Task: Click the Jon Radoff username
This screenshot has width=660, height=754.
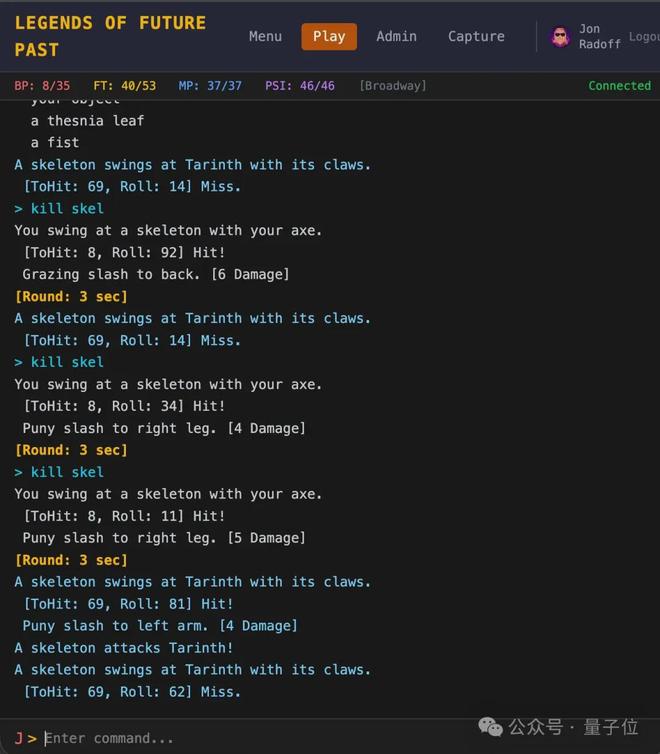Action: coord(598,37)
